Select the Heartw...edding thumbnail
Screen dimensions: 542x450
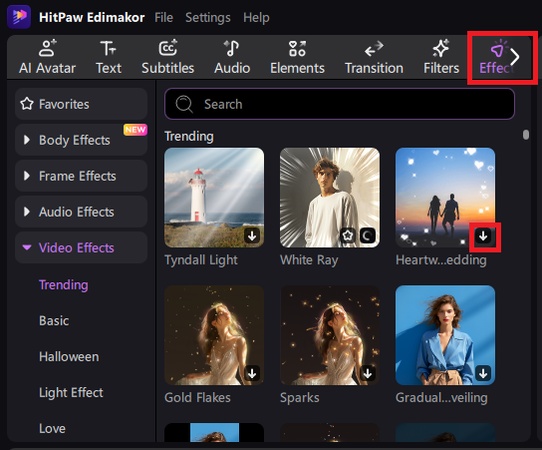coord(445,197)
